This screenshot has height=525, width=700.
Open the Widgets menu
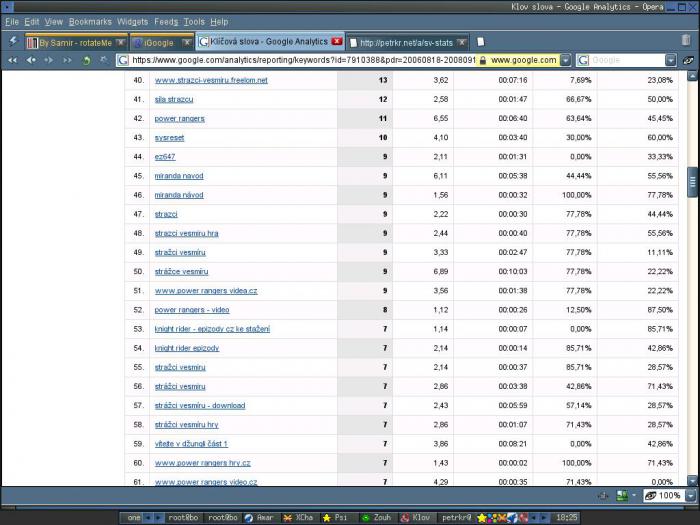[x=133, y=21]
